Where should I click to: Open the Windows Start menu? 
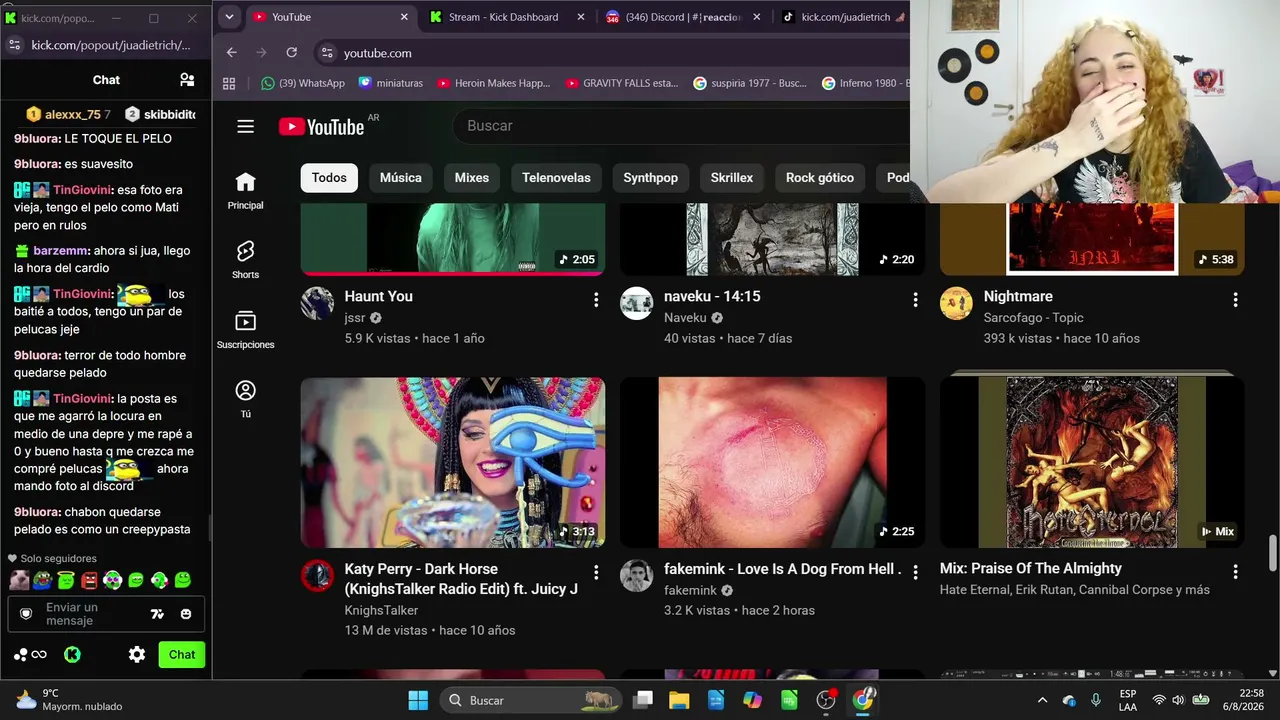418,700
